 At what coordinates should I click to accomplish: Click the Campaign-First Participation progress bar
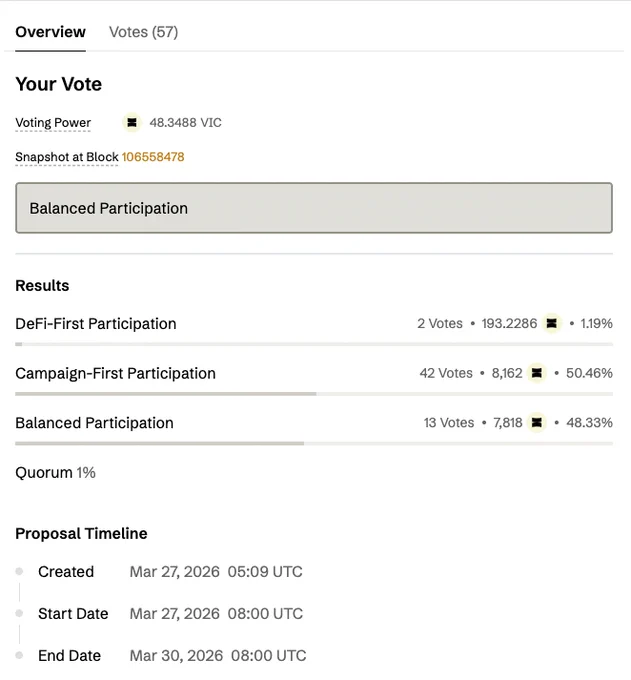314,394
